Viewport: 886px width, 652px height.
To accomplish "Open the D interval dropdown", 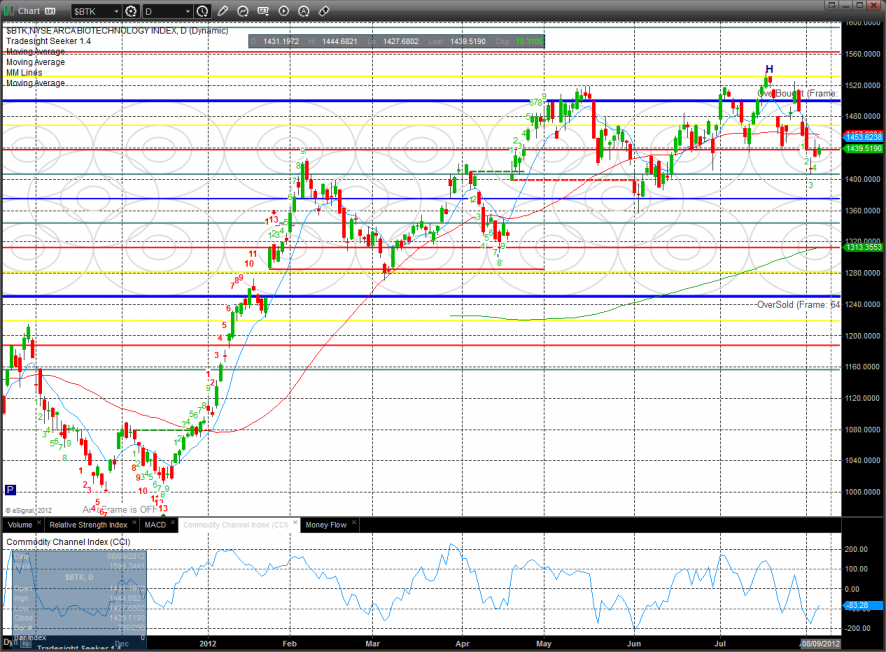I will click(x=188, y=11).
